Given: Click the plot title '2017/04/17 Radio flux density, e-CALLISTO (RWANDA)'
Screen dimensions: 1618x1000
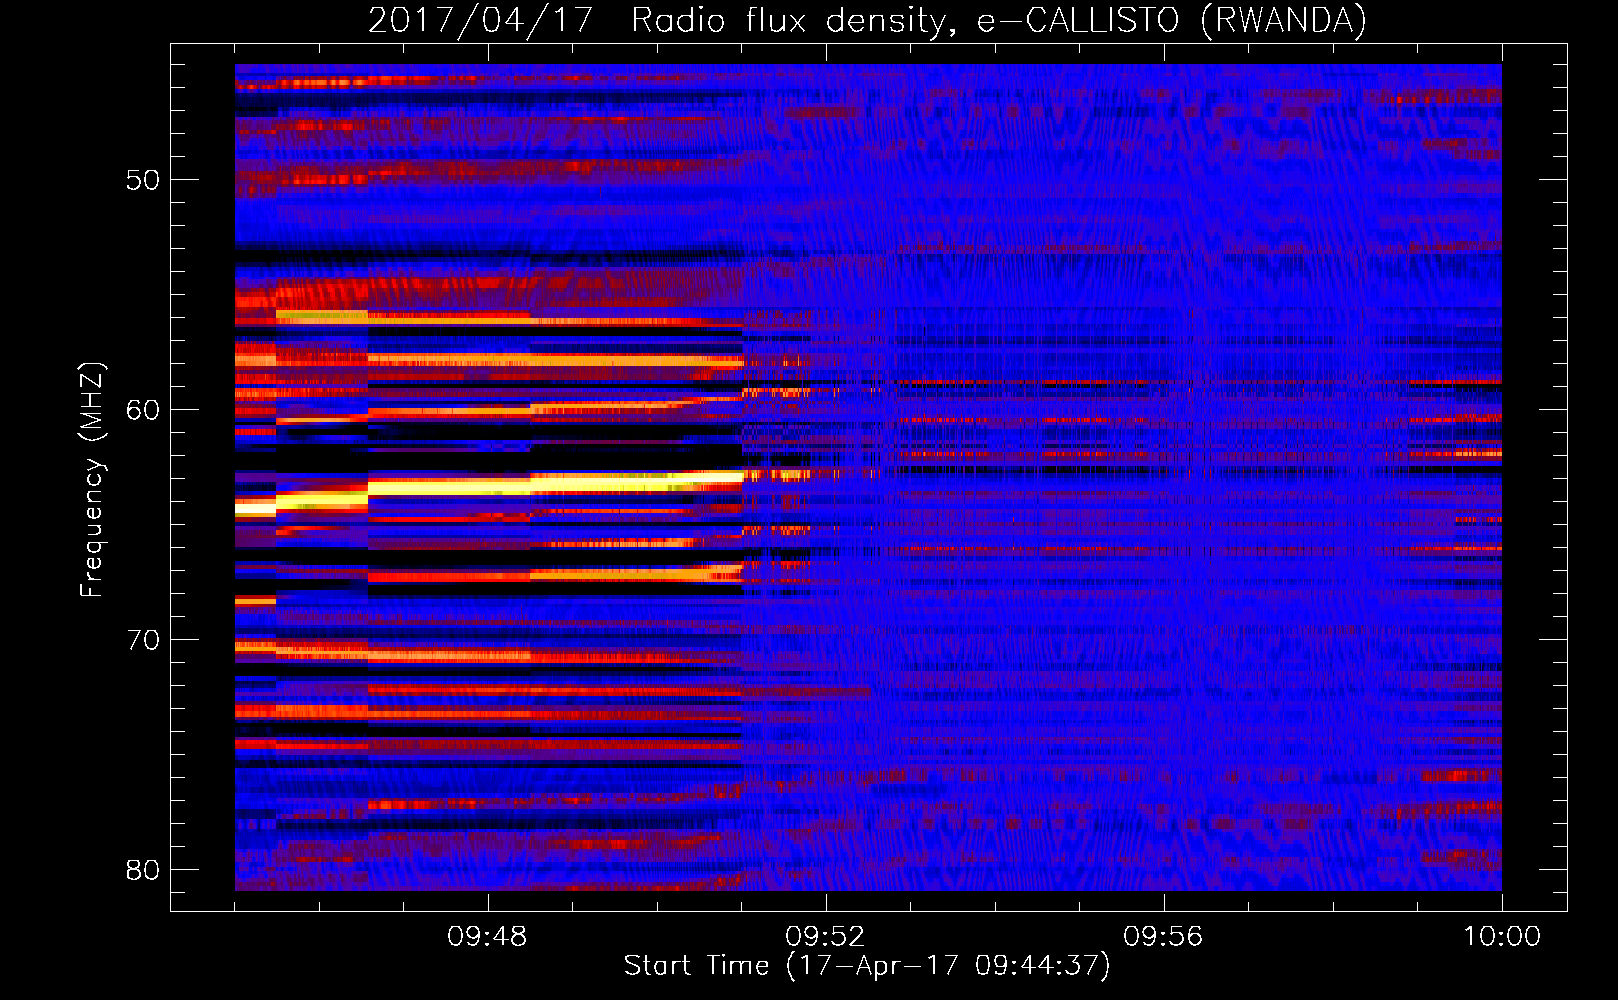Looking at the screenshot, I should point(867,21).
